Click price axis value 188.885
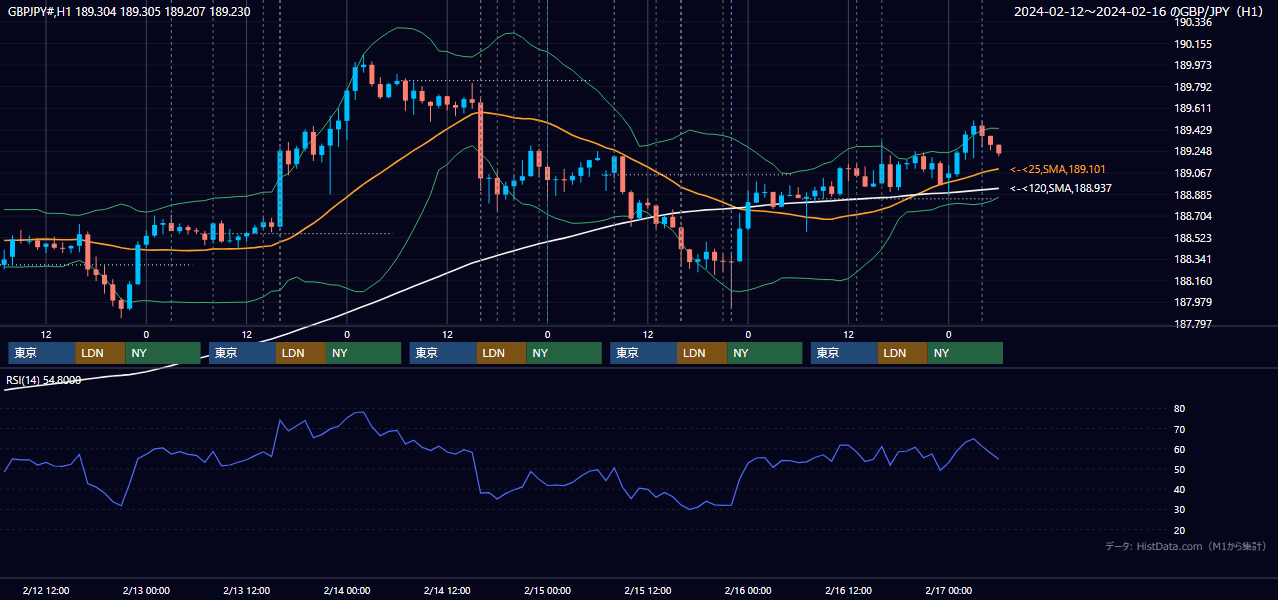The width and height of the screenshot is (1278, 600). [x=1193, y=195]
